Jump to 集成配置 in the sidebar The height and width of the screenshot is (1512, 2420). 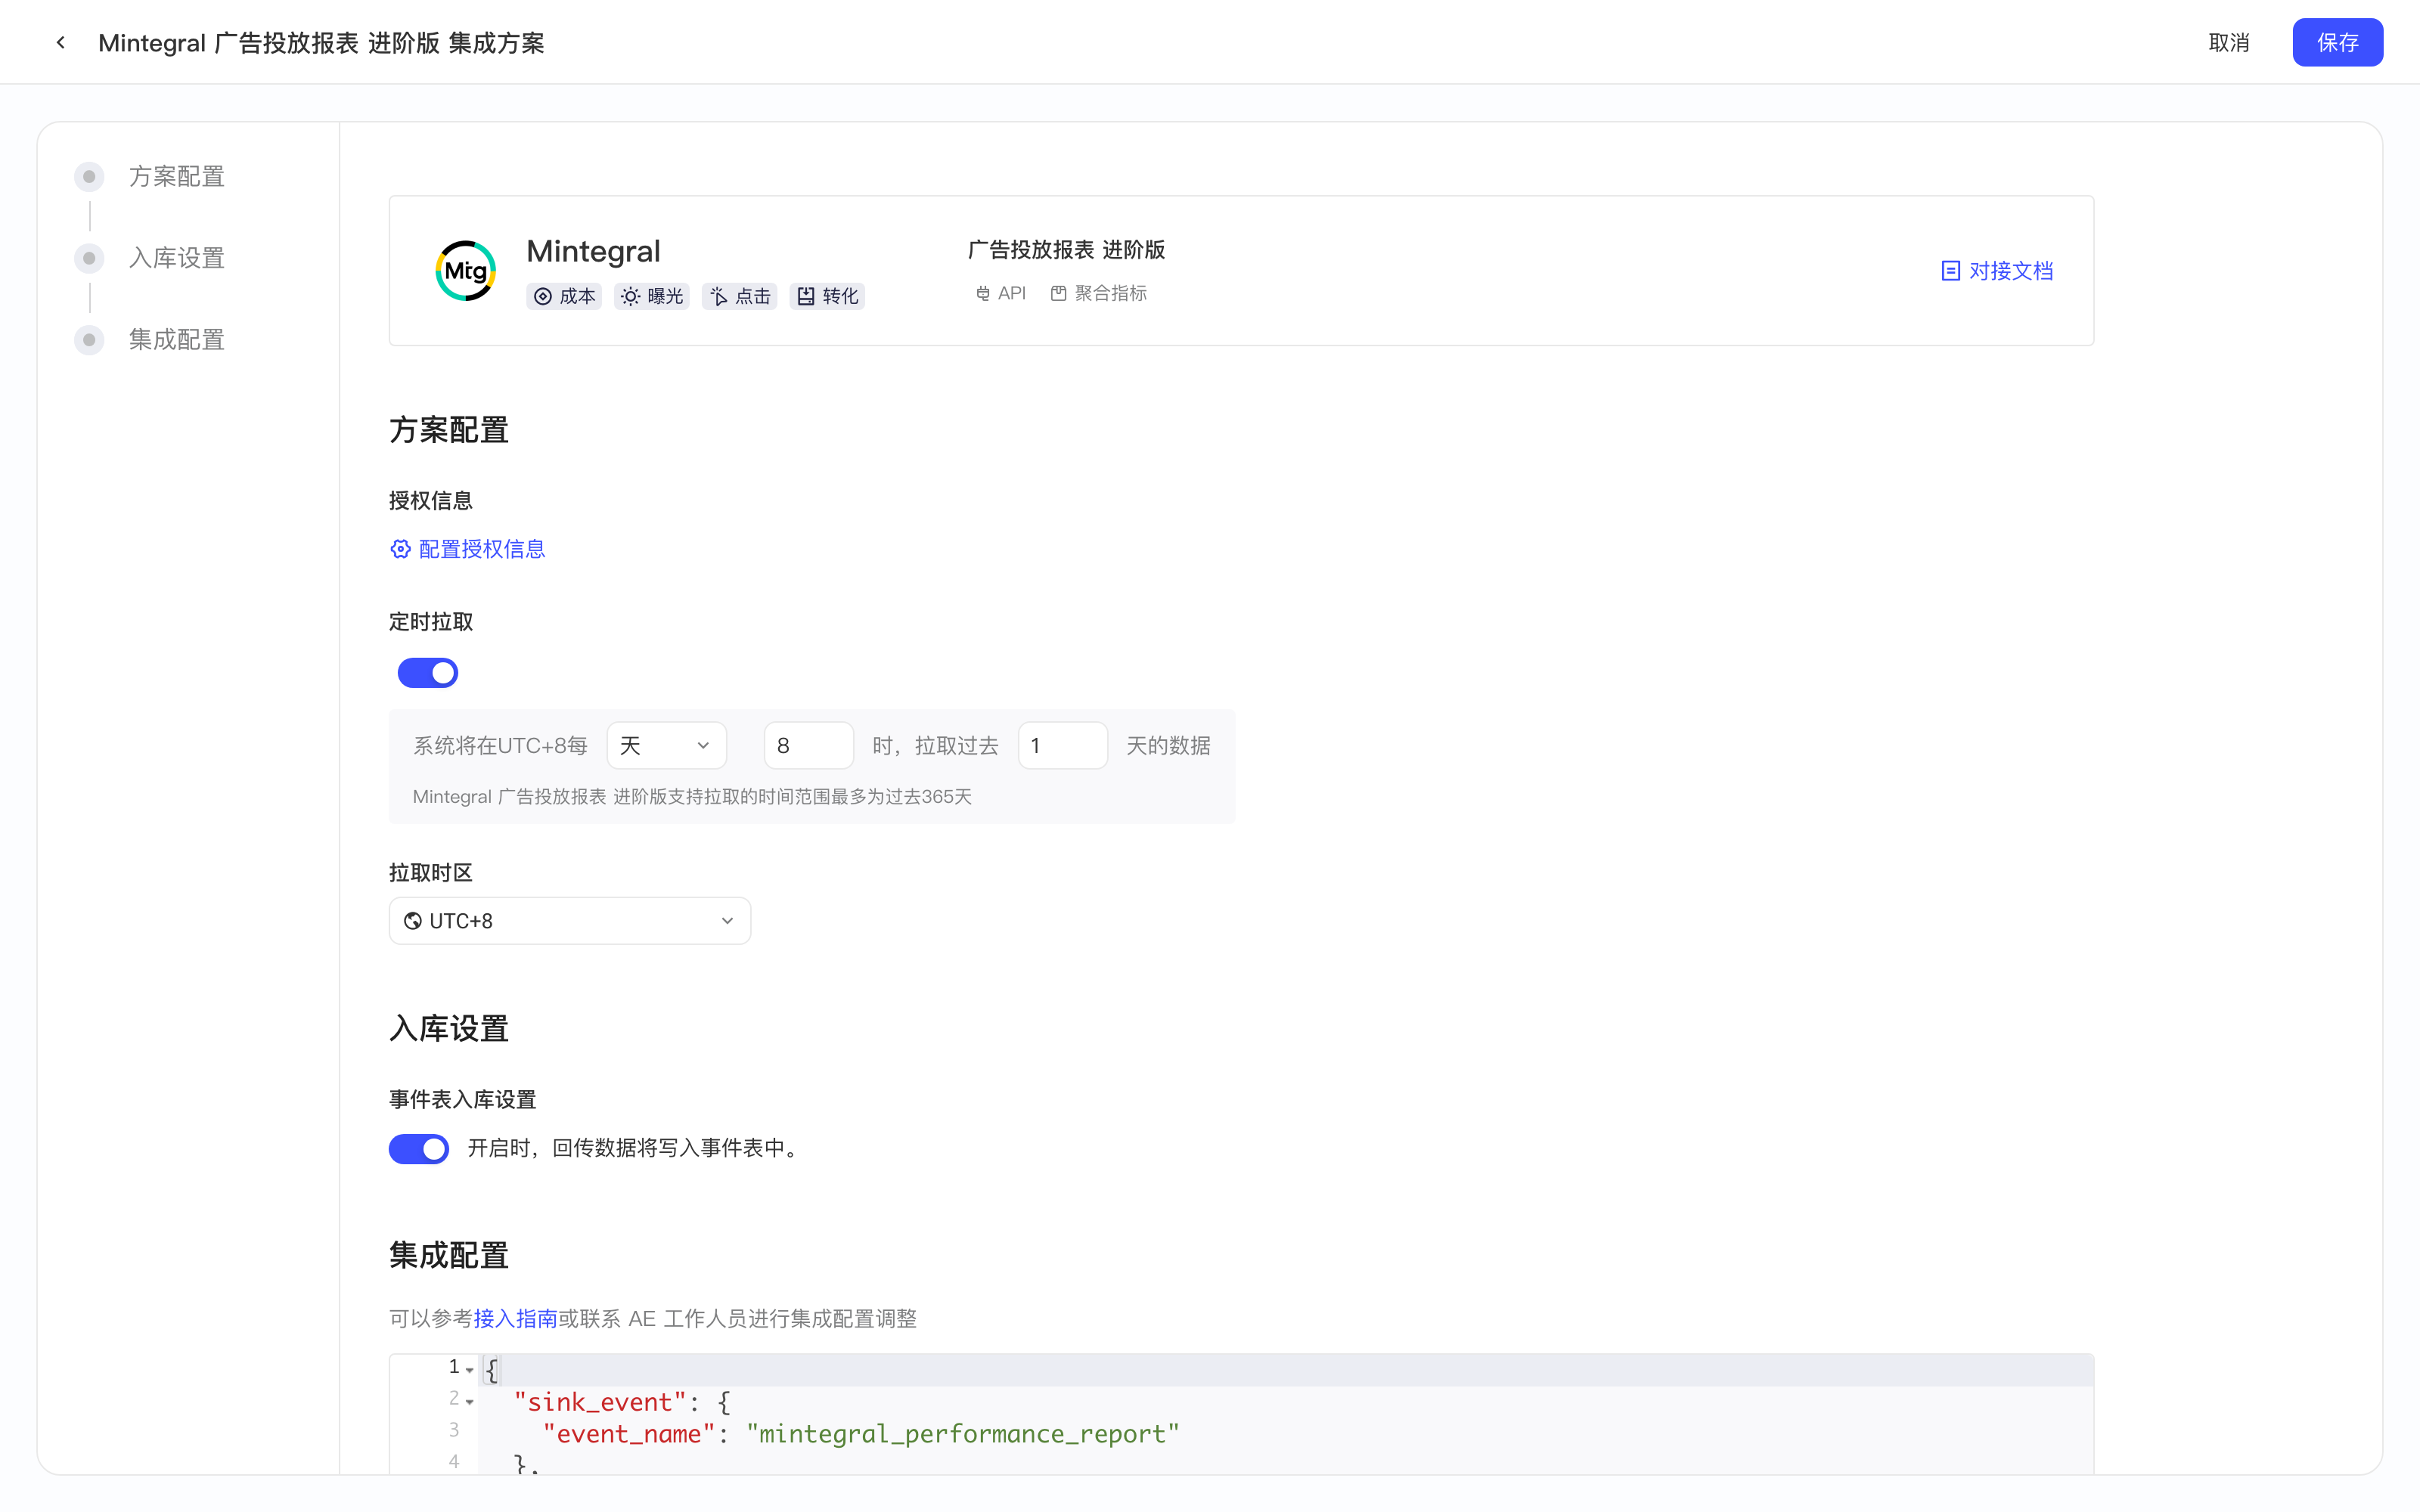pos(177,340)
